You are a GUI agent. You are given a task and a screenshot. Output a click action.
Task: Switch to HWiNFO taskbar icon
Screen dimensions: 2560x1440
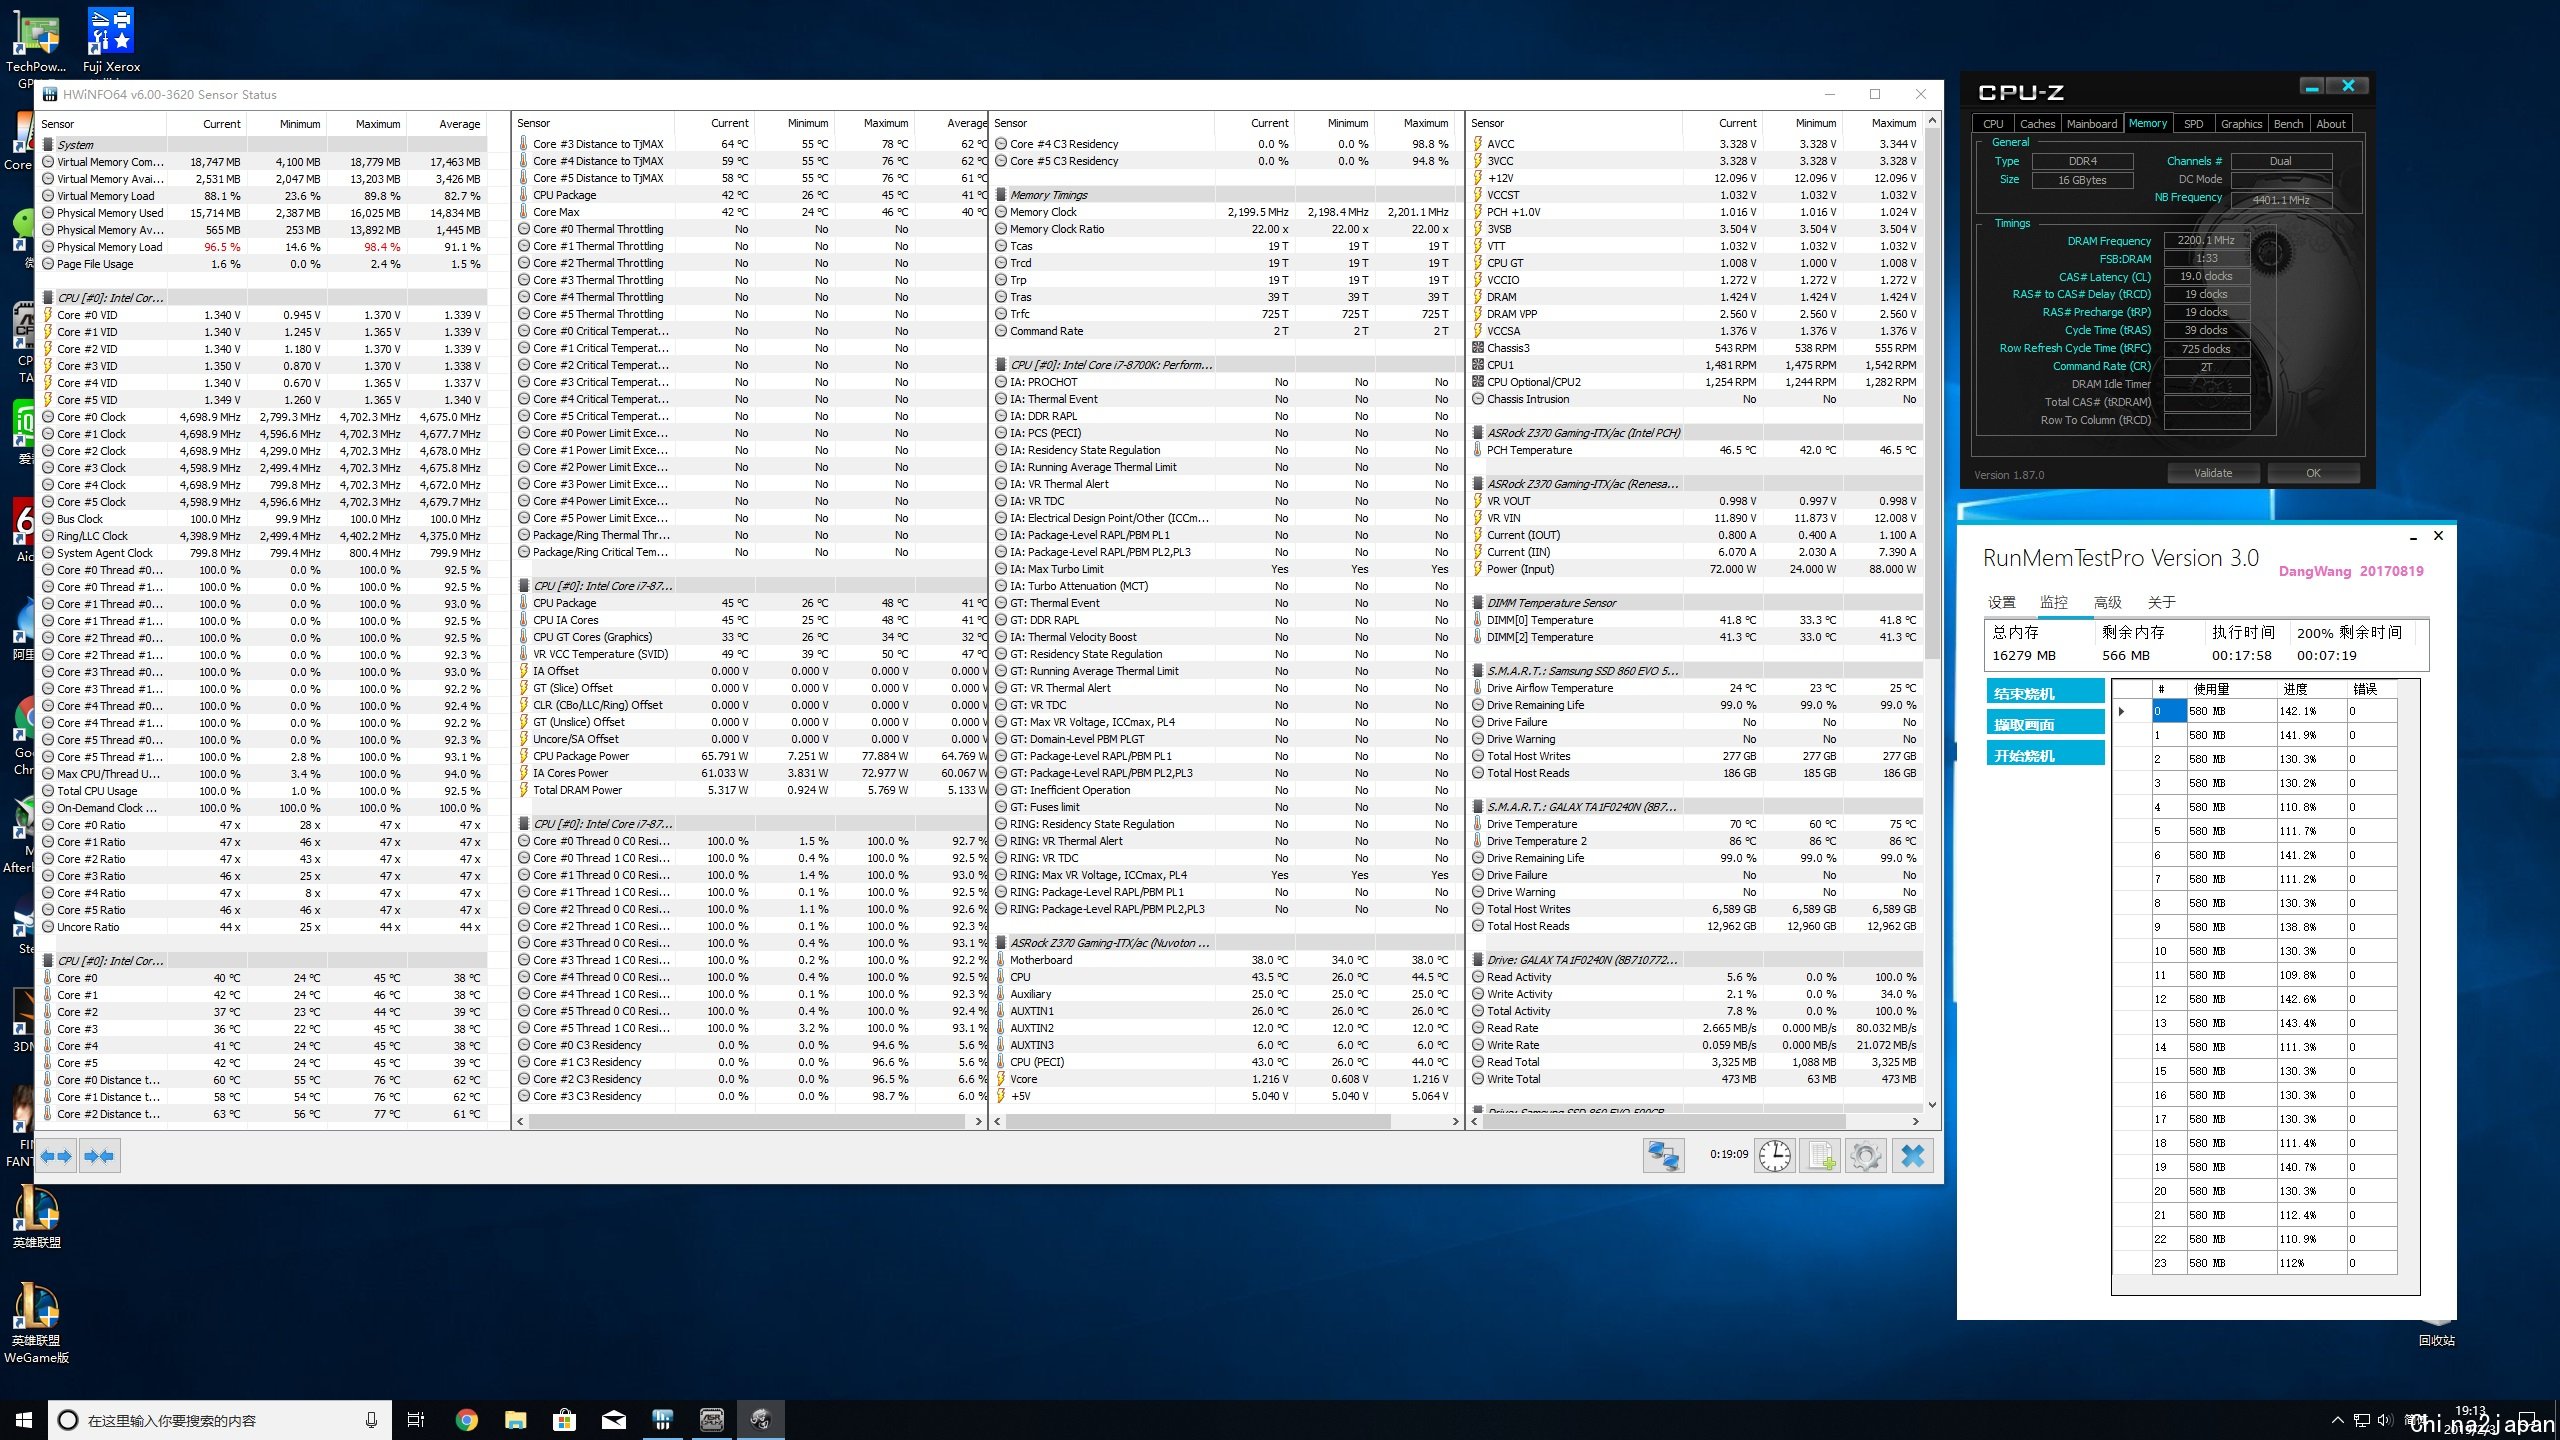tap(662, 1420)
